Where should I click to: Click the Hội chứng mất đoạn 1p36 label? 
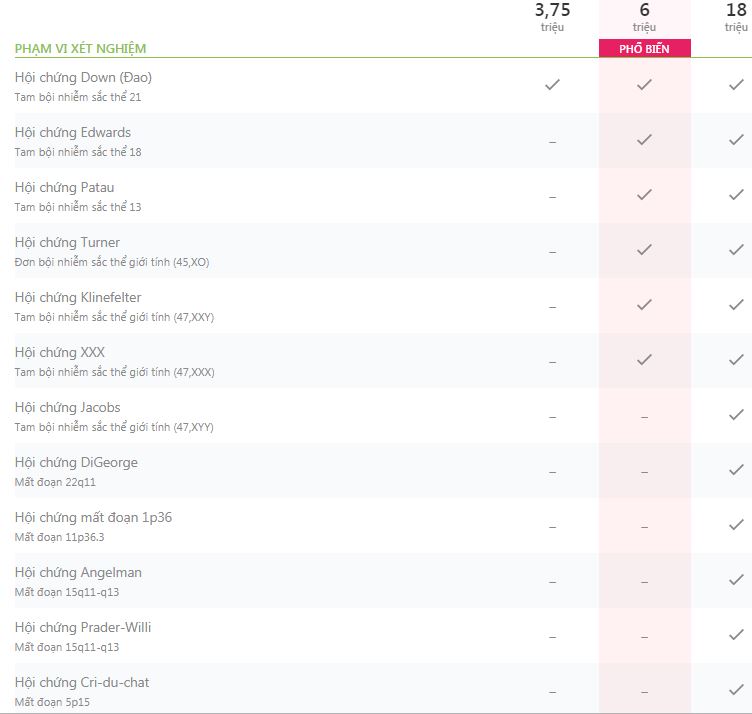coord(94,517)
